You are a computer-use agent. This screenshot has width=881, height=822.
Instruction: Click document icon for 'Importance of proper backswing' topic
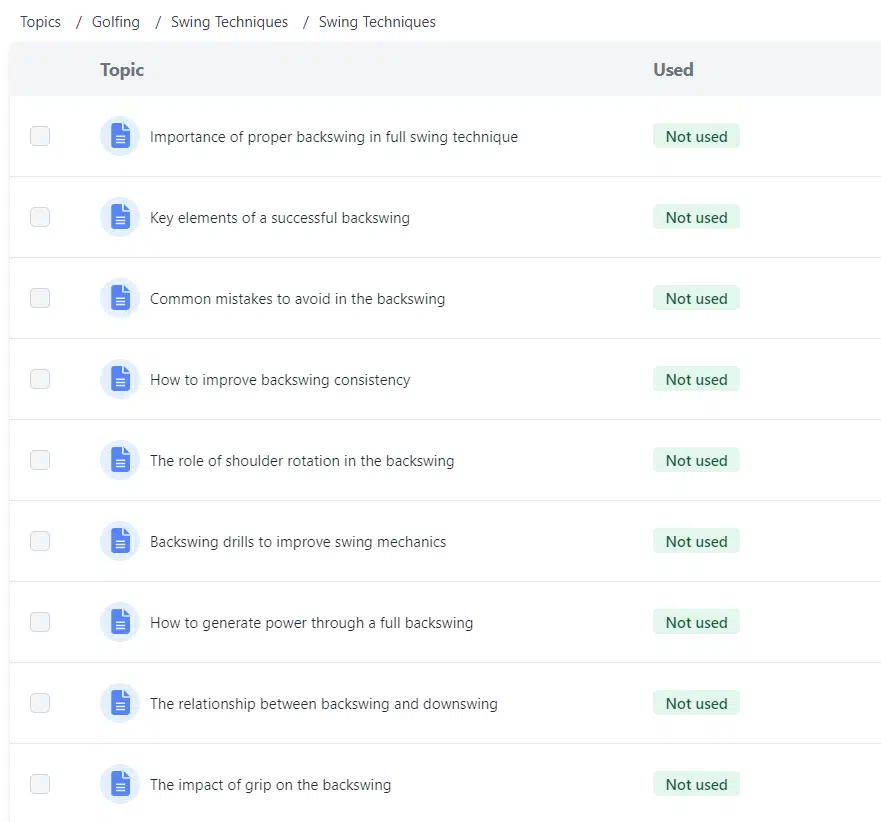pyautogui.click(x=120, y=136)
